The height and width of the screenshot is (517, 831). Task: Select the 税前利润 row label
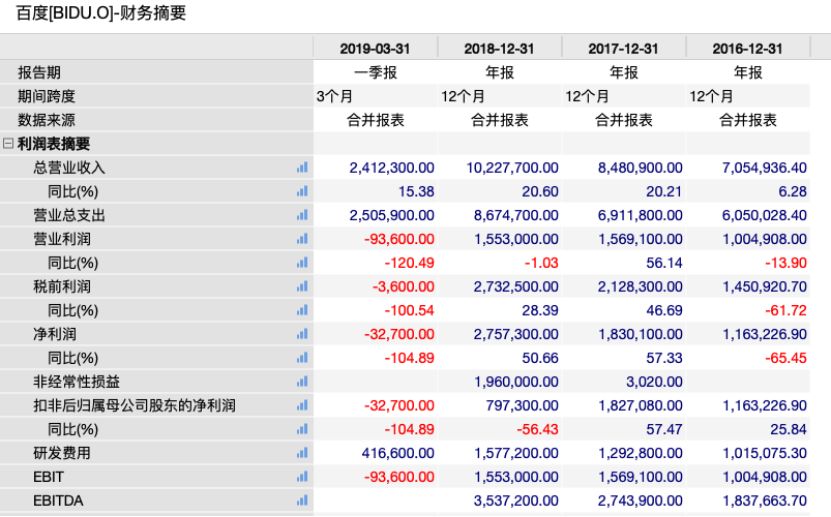click(62, 287)
